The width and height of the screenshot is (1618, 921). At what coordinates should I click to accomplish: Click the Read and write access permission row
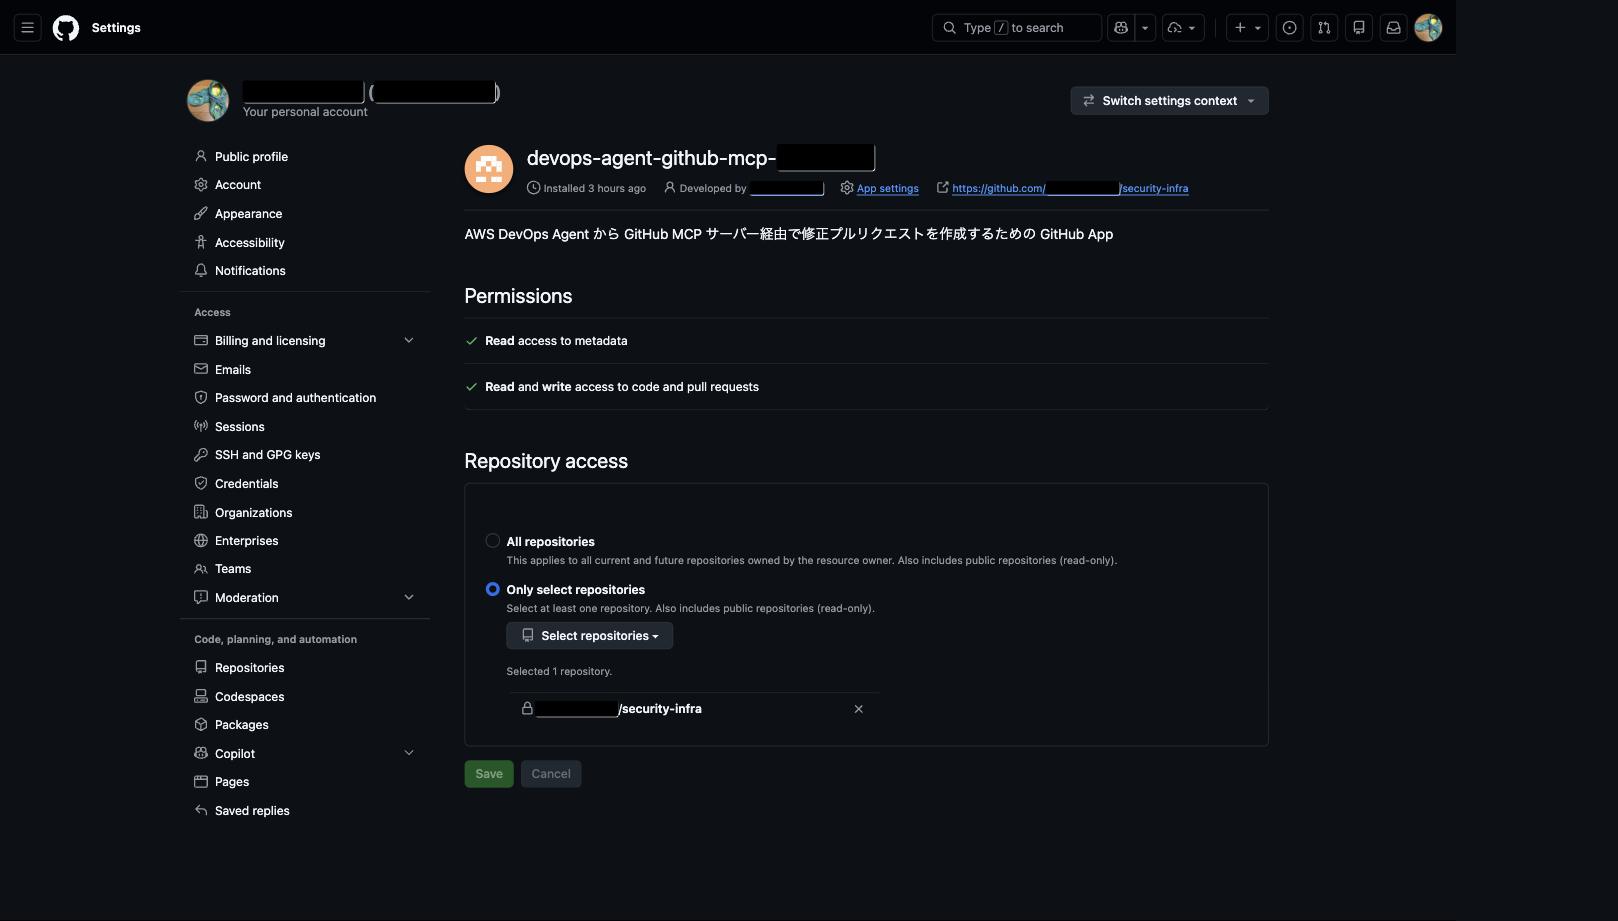pos(866,387)
